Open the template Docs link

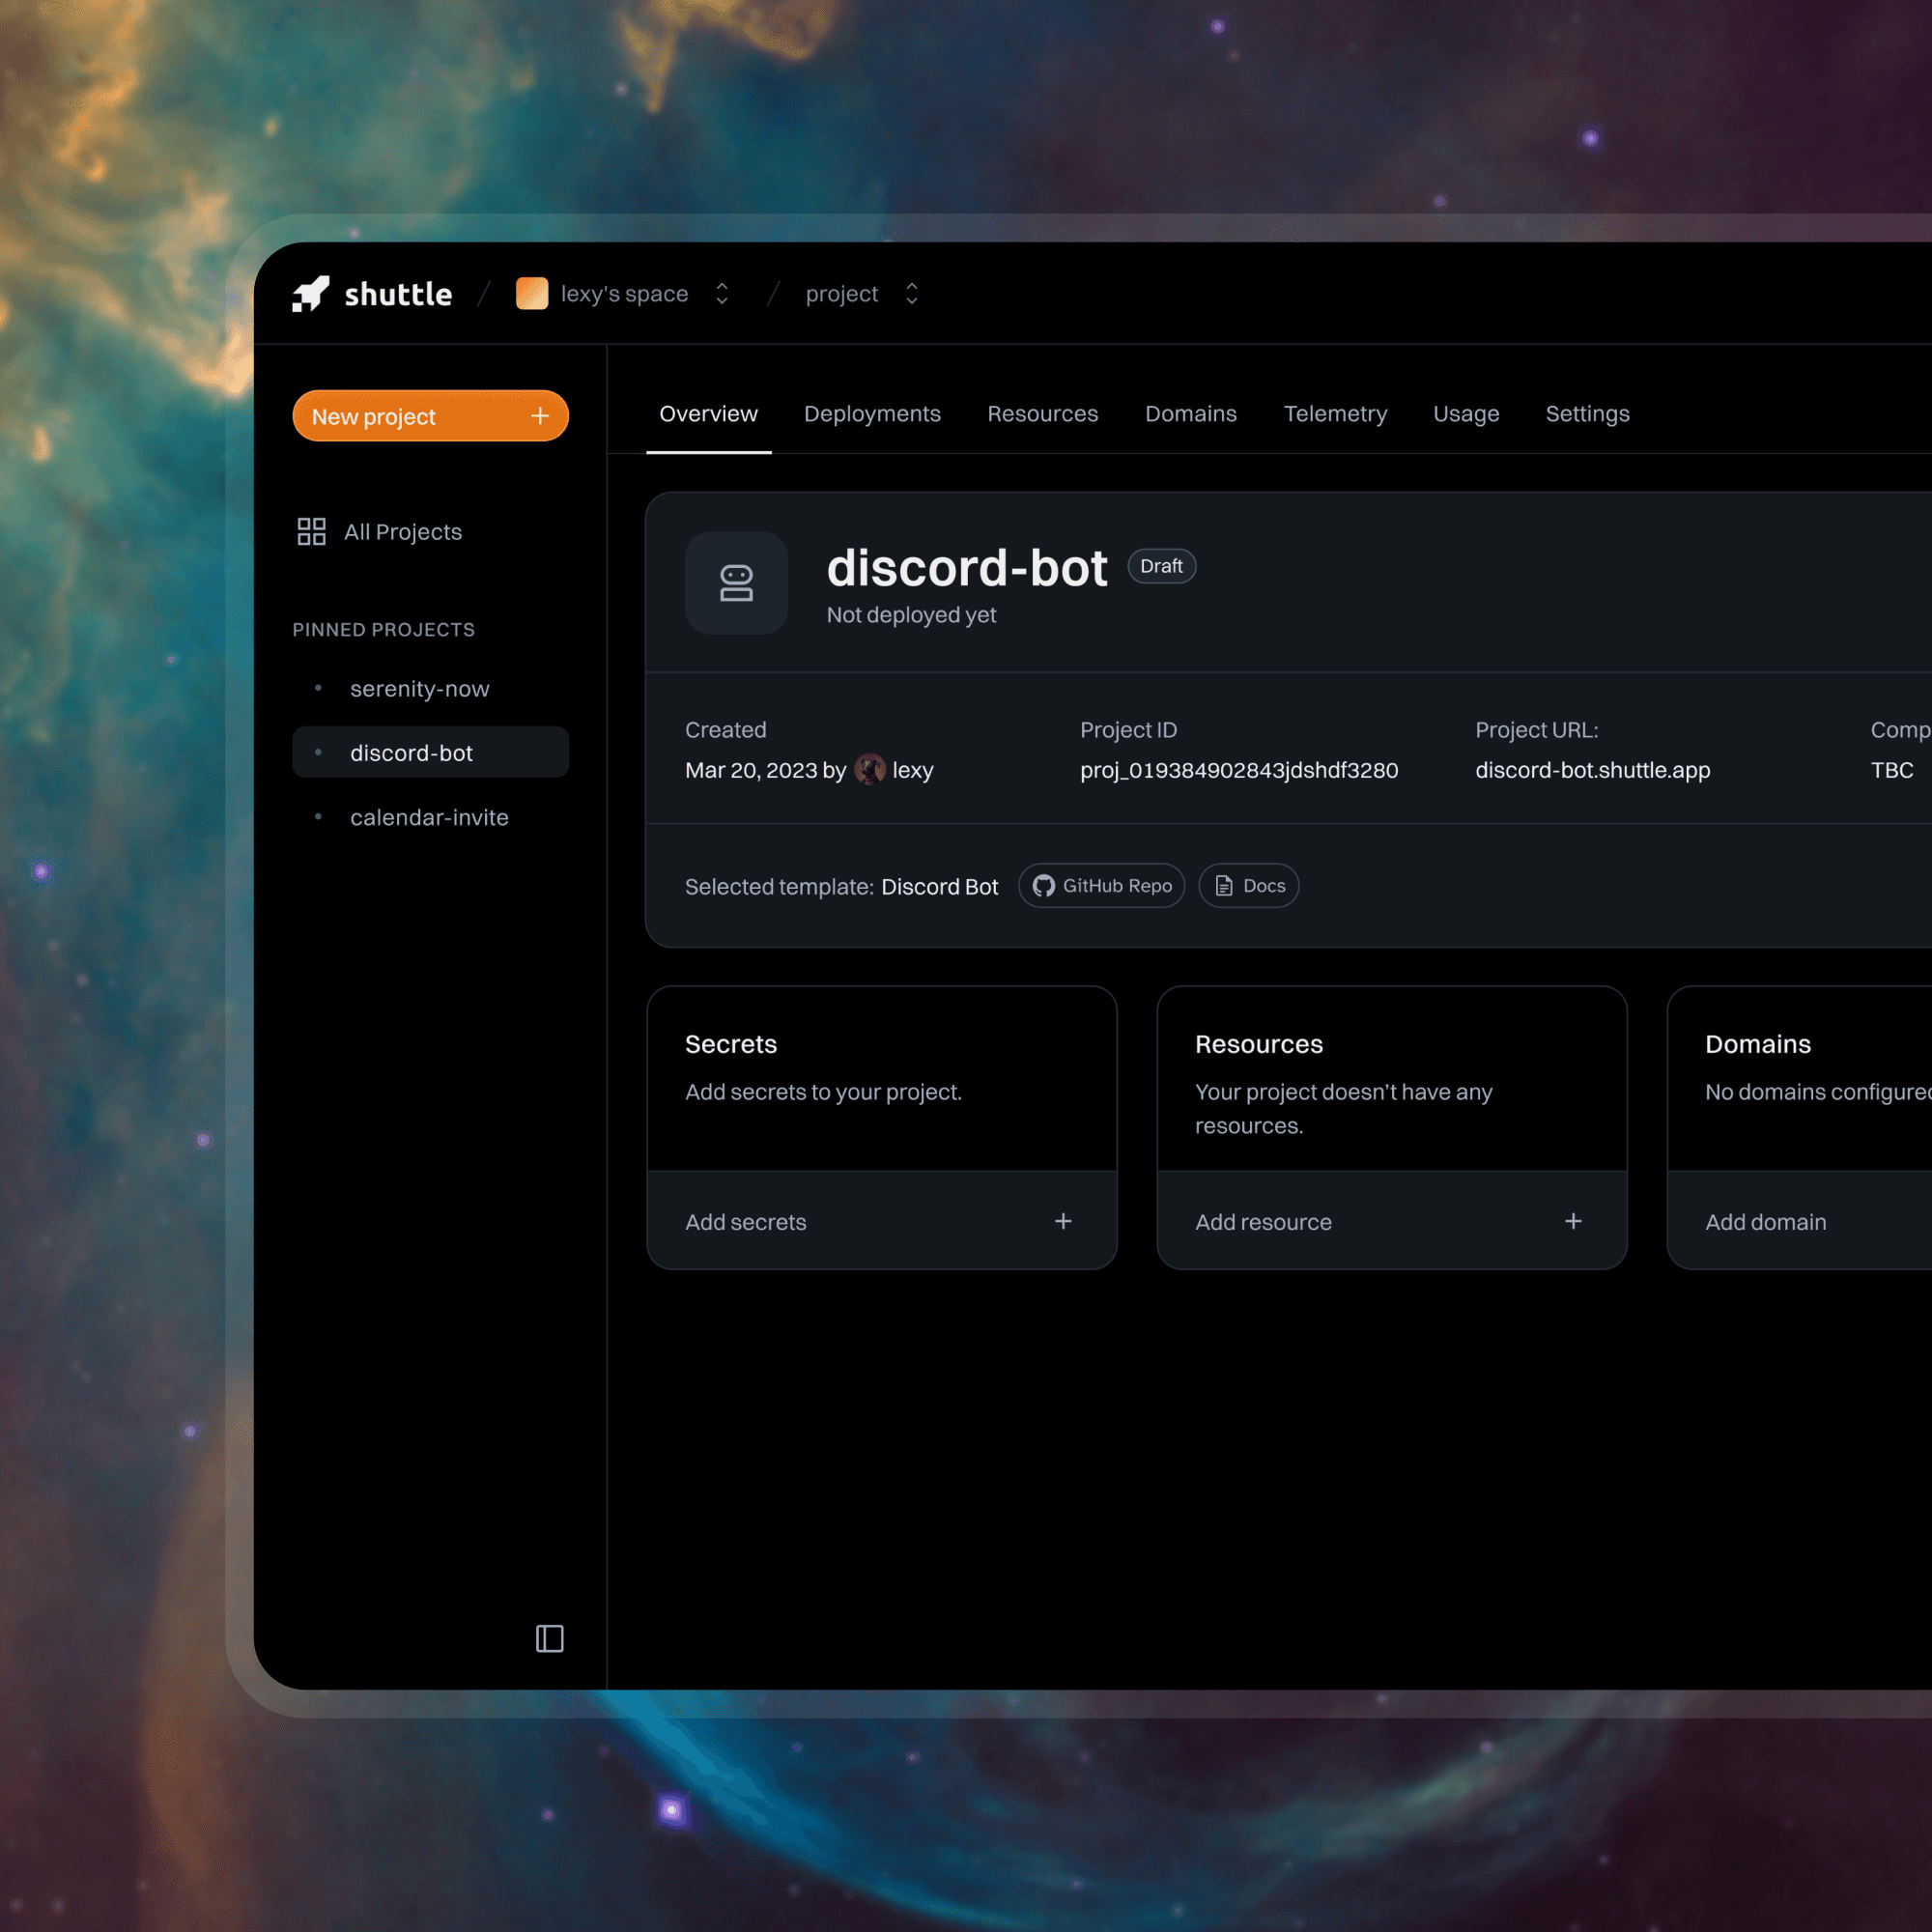1248,886
